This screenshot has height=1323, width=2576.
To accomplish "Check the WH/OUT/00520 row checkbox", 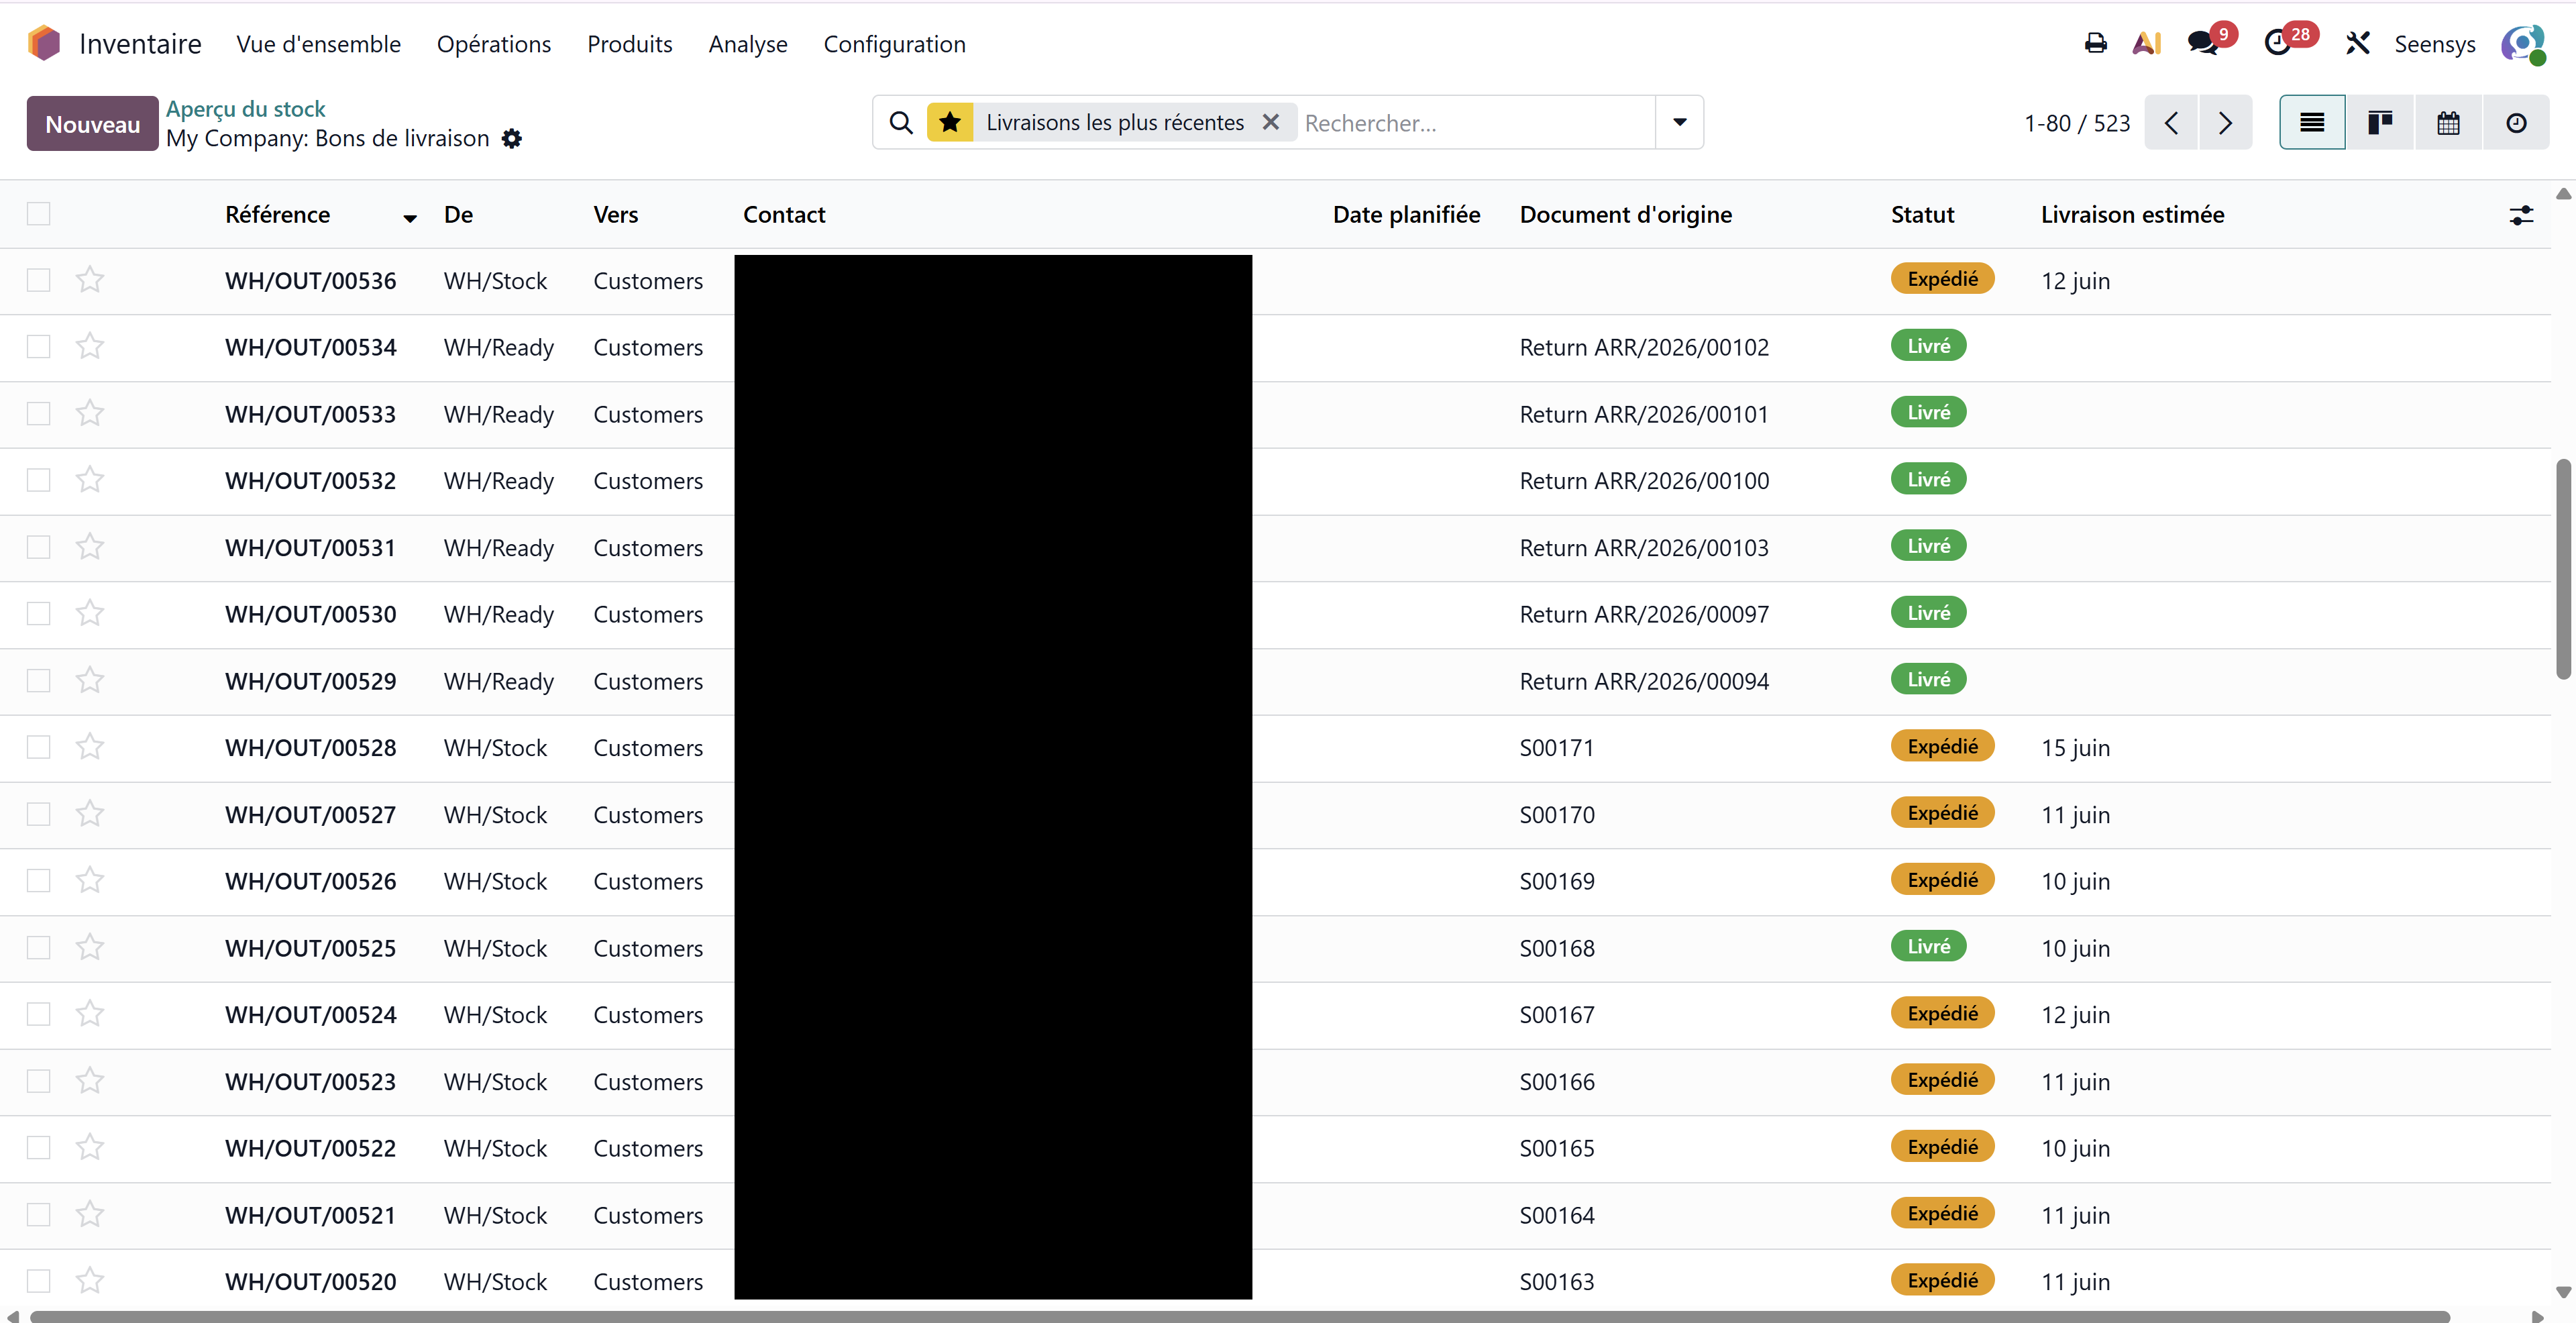I will point(38,1281).
